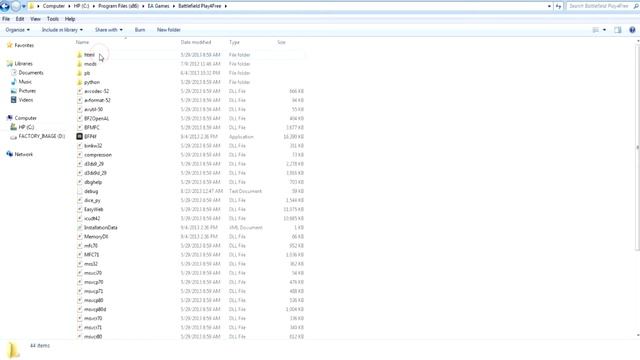
Task: Select the pb folder icon
Action: pyautogui.click(x=80, y=73)
